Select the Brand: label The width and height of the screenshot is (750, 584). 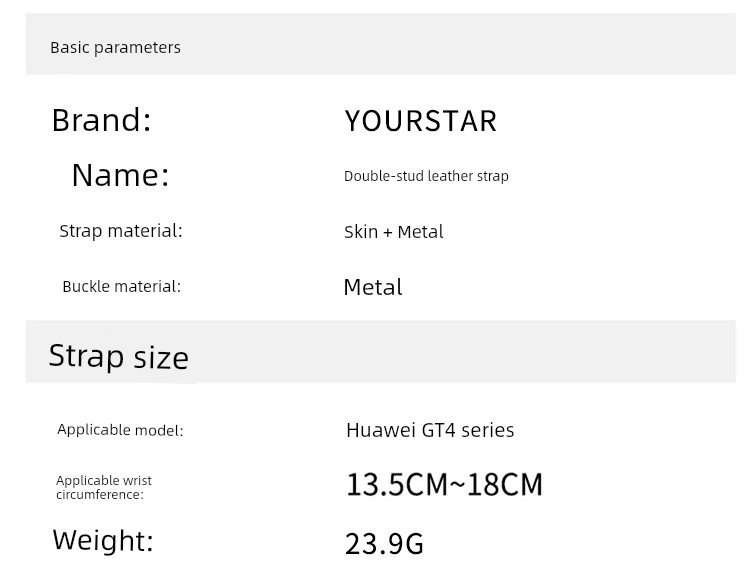point(101,120)
